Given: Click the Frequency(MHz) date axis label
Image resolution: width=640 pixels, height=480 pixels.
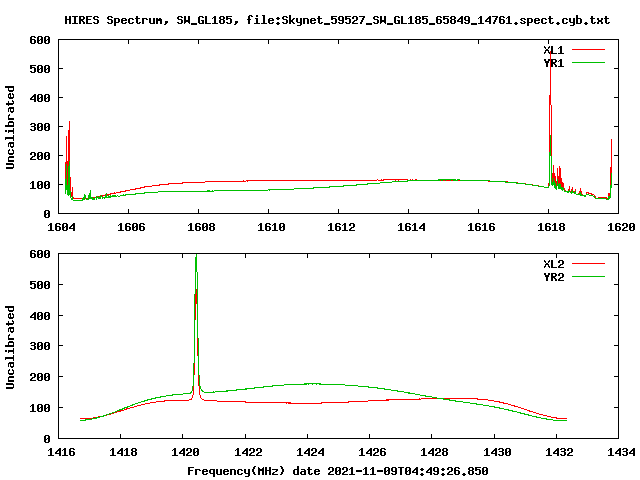Looking at the screenshot, I should [338, 471].
